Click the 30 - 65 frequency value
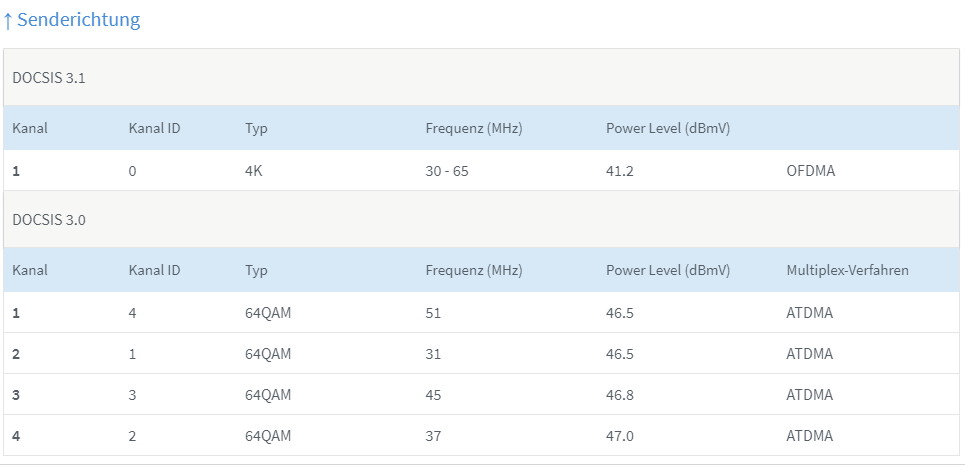Screen dimensions: 965x469 coord(446,171)
